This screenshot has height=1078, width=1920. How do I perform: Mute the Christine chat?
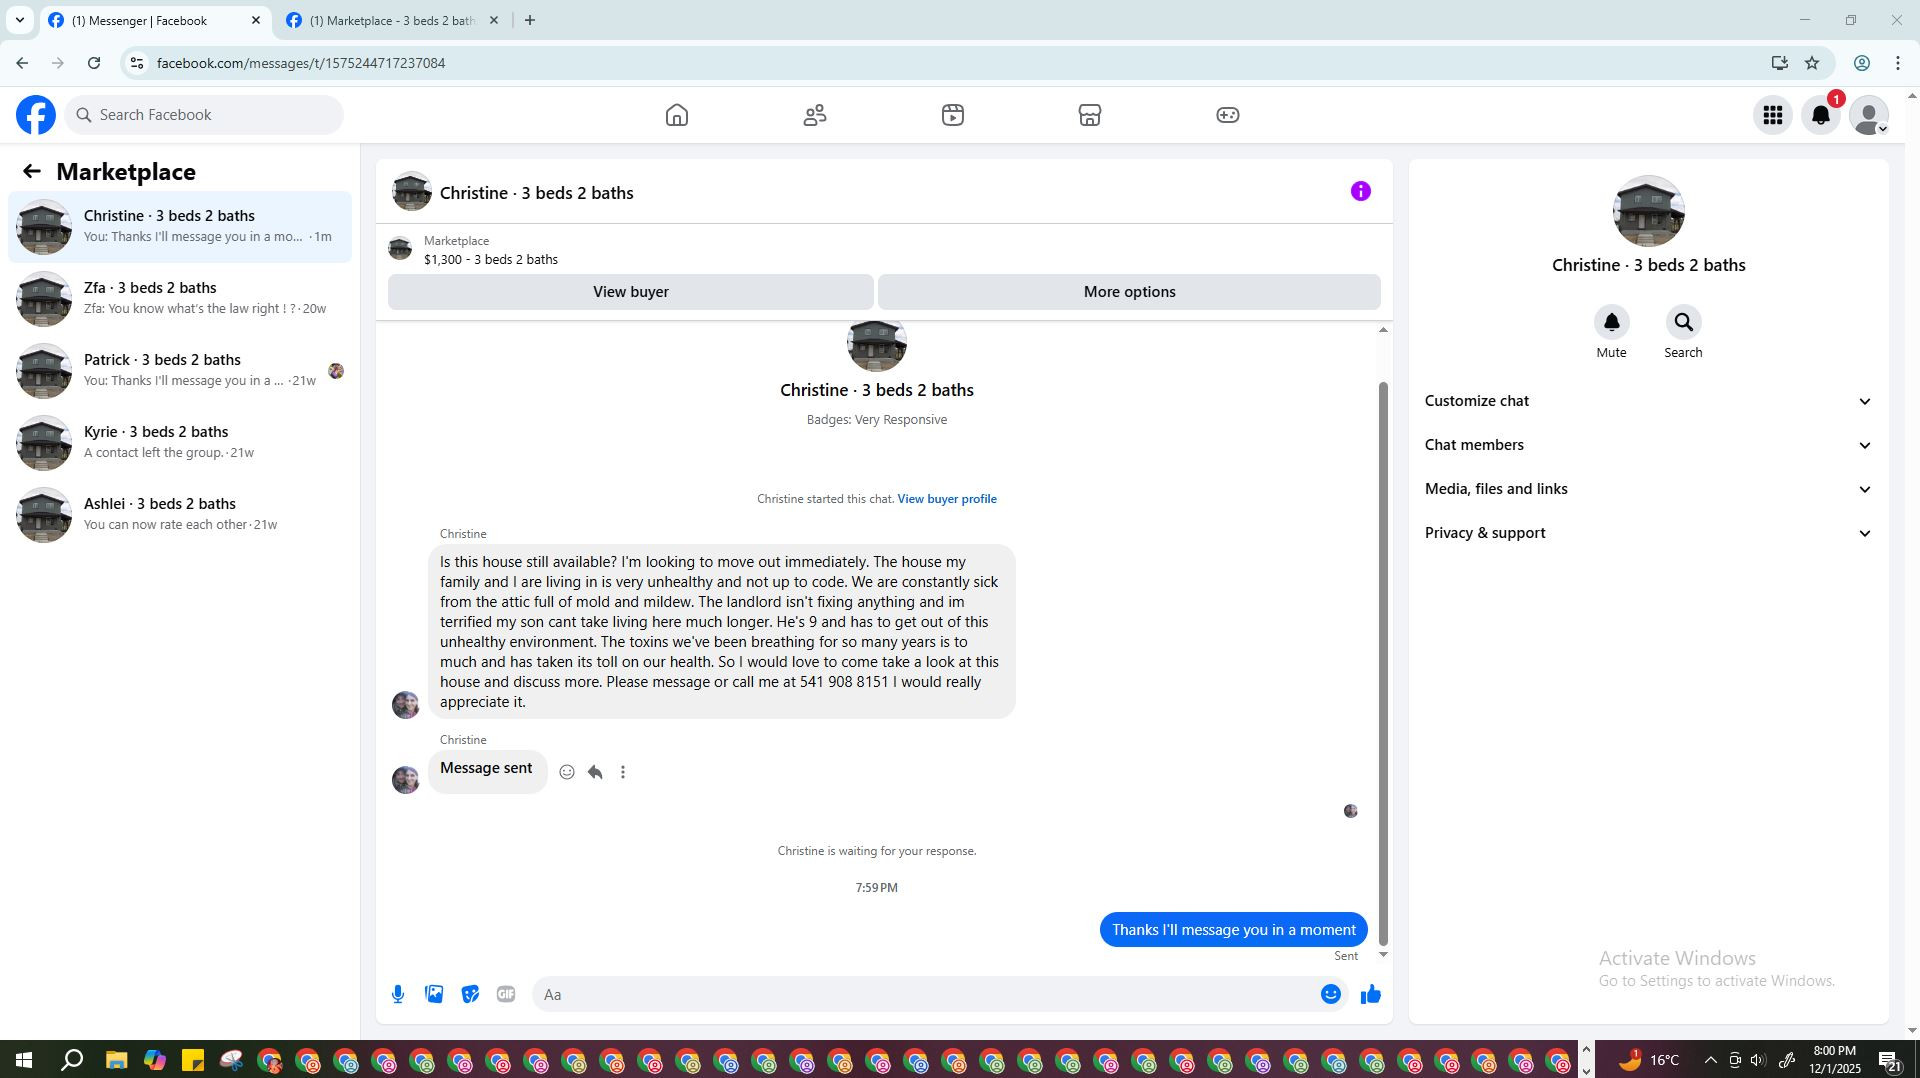[1611, 323]
